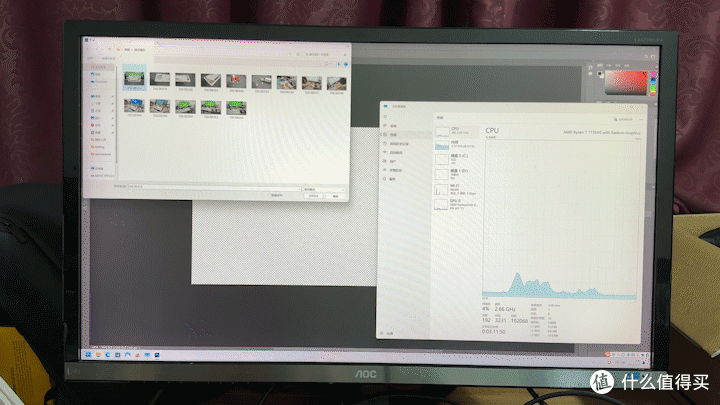
Task: Select the thumbnail showing a red object
Action: (236, 81)
